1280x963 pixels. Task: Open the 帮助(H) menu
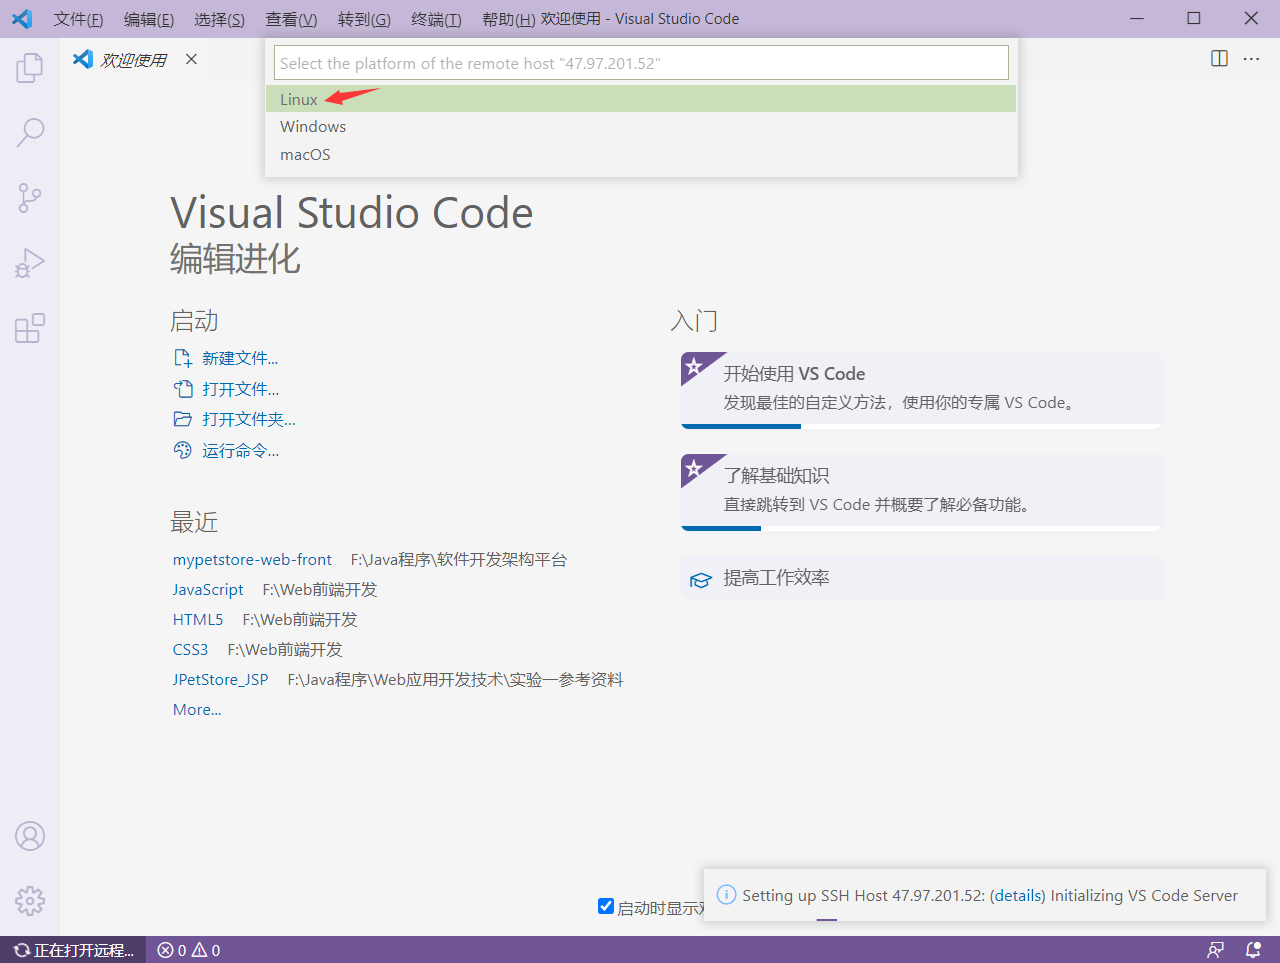(508, 19)
